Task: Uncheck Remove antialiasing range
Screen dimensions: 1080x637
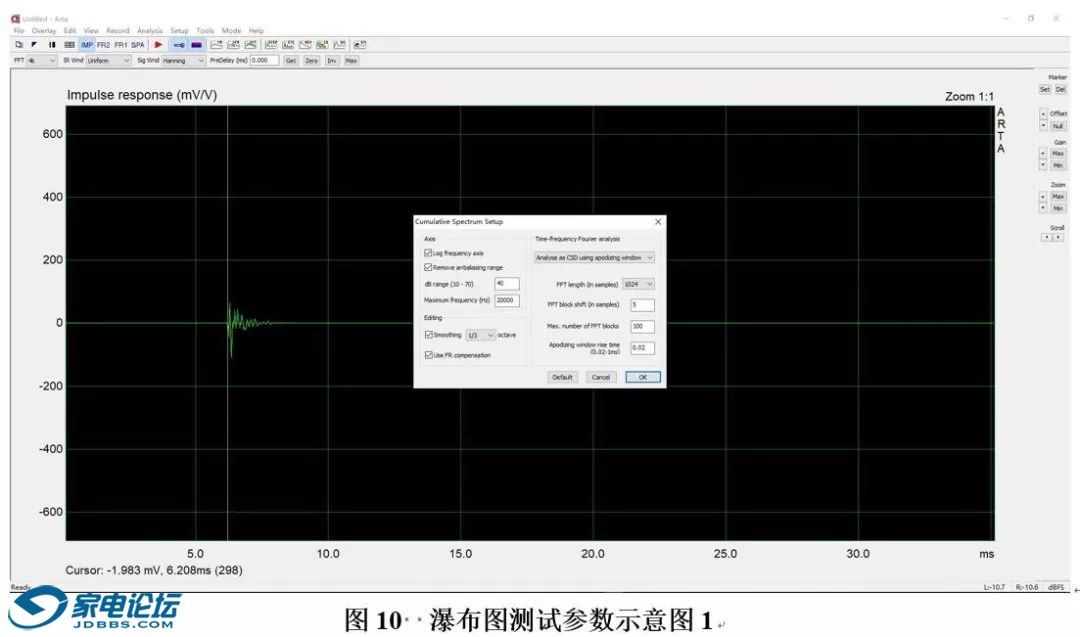Action: point(429,268)
